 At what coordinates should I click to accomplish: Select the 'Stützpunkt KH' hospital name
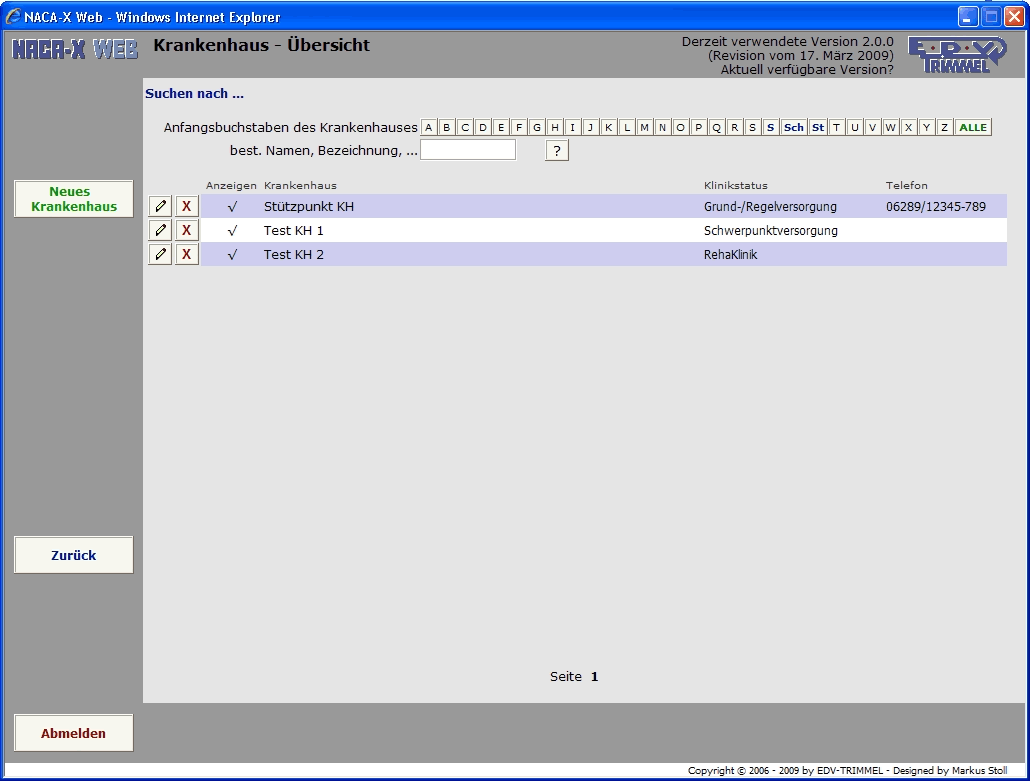pyautogui.click(x=309, y=207)
